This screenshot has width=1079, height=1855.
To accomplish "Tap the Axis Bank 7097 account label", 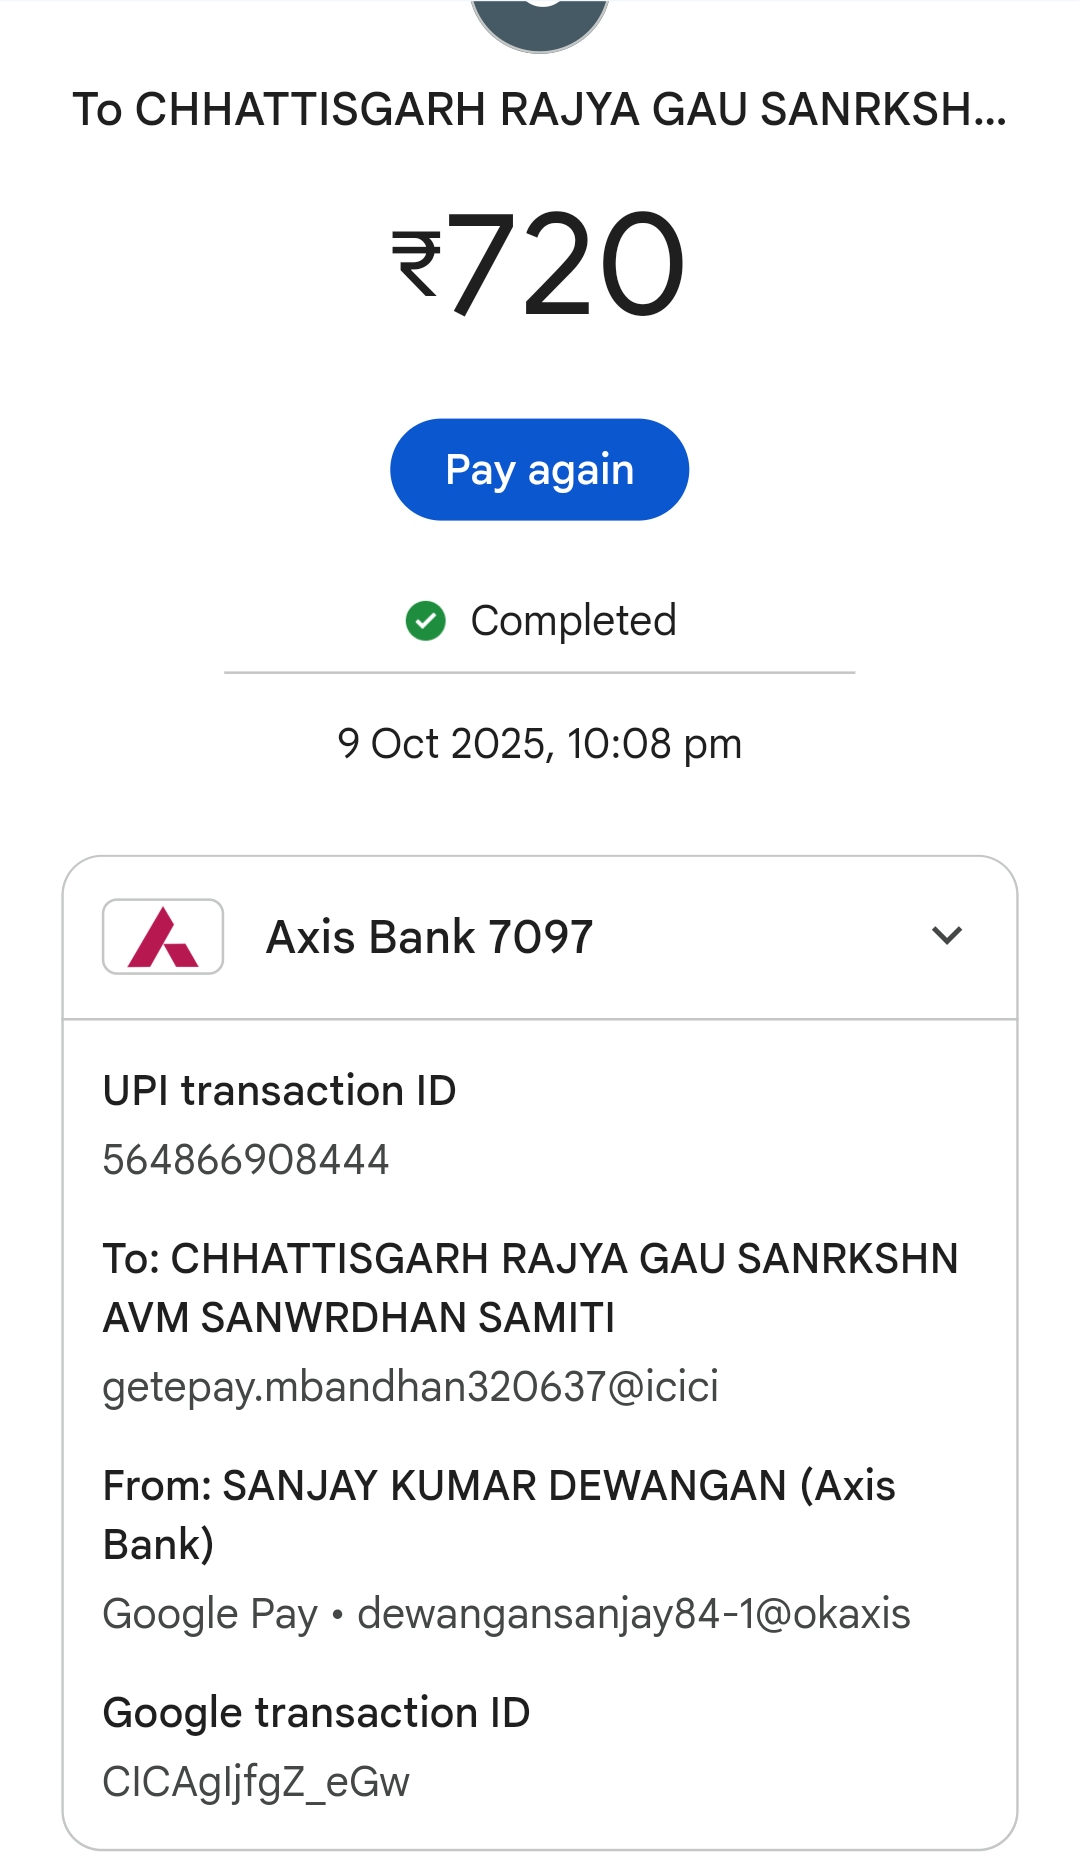I will point(429,937).
